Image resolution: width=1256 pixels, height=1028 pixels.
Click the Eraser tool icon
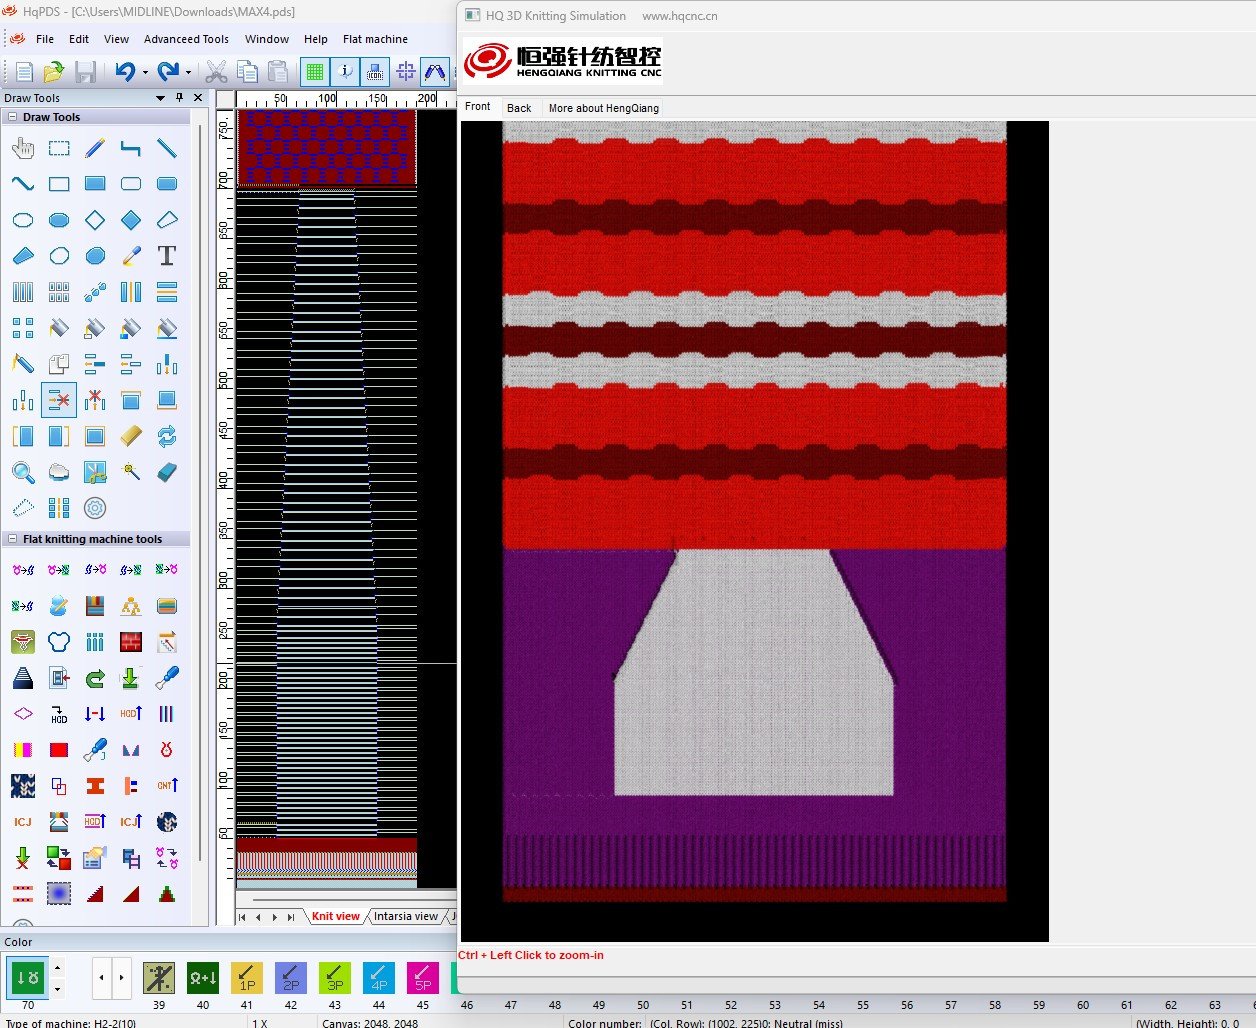(x=167, y=472)
